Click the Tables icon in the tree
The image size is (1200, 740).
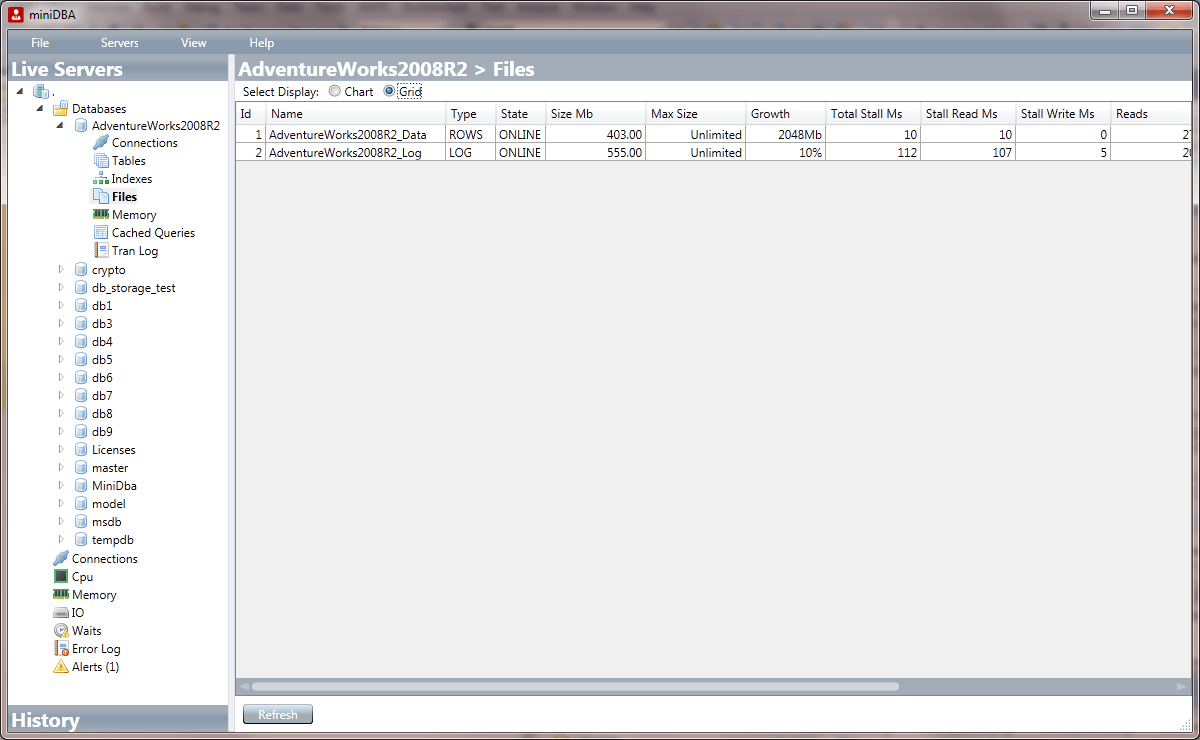click(101, 161)
